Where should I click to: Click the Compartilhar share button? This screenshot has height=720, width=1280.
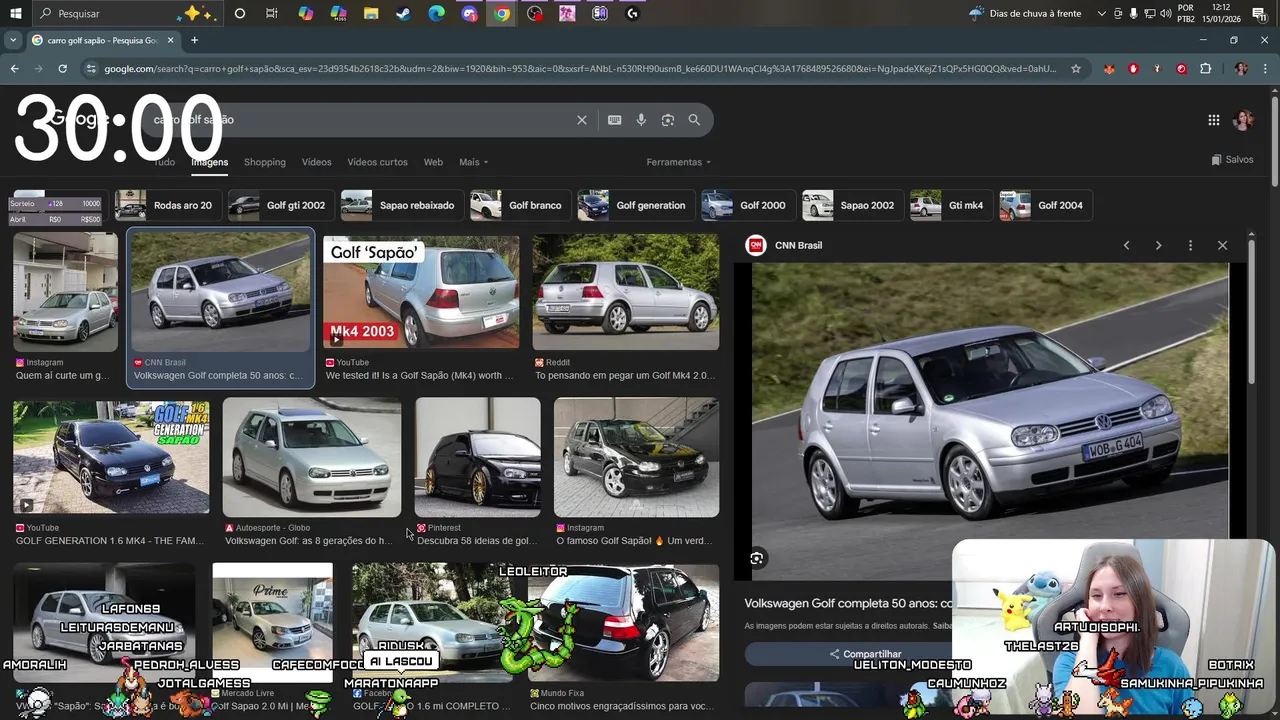point(865,654)
